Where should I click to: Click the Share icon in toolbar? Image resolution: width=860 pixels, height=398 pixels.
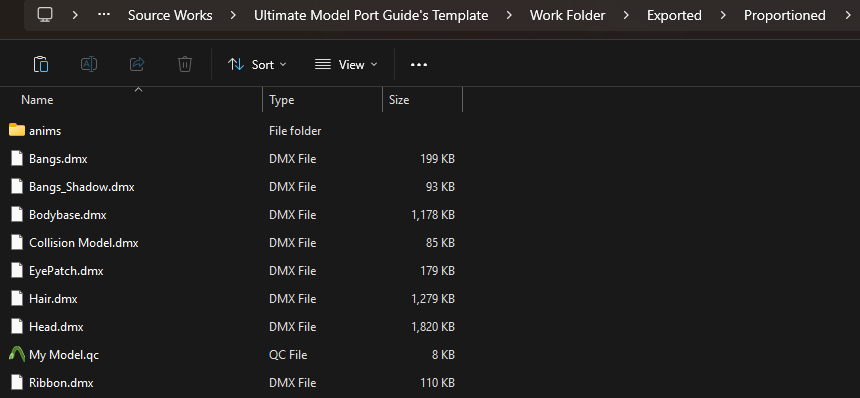tap(137, 65)
